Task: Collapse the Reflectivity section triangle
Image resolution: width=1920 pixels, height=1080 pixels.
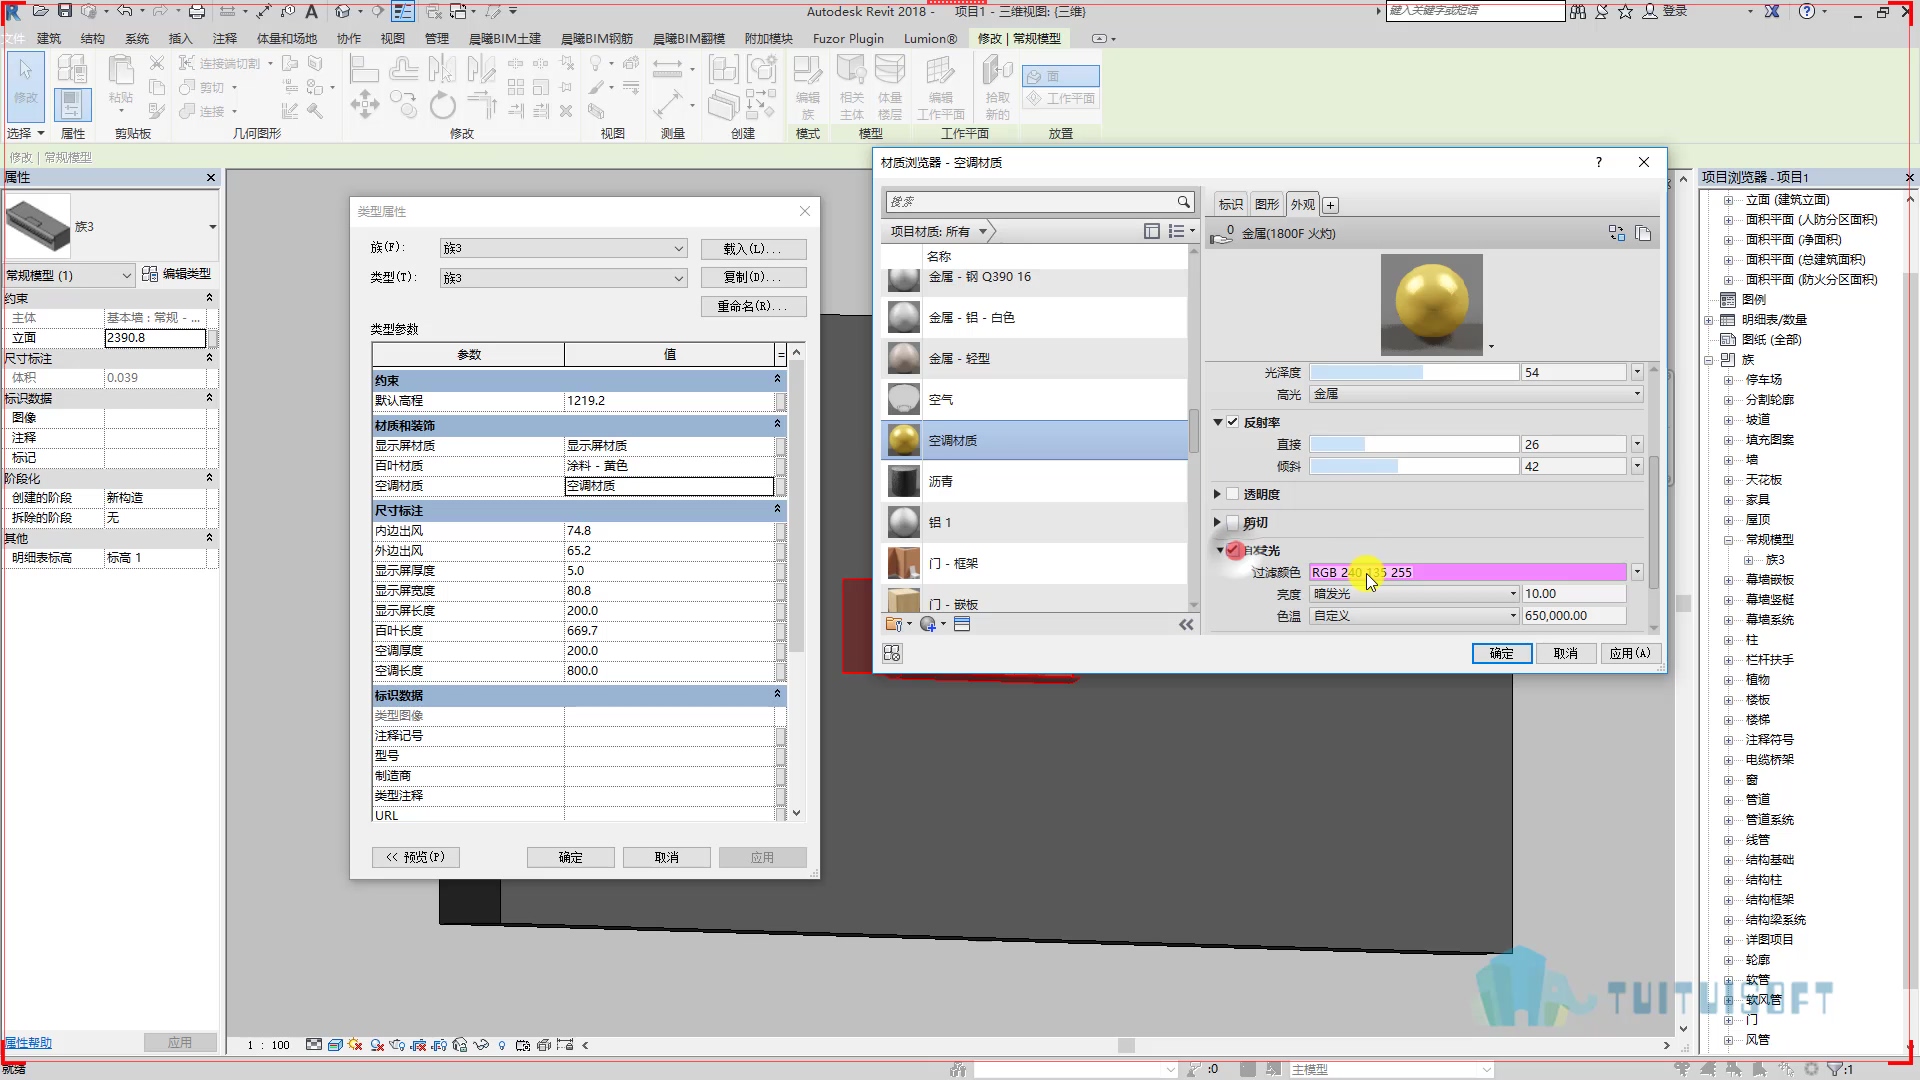Action: pos(1217,422)
